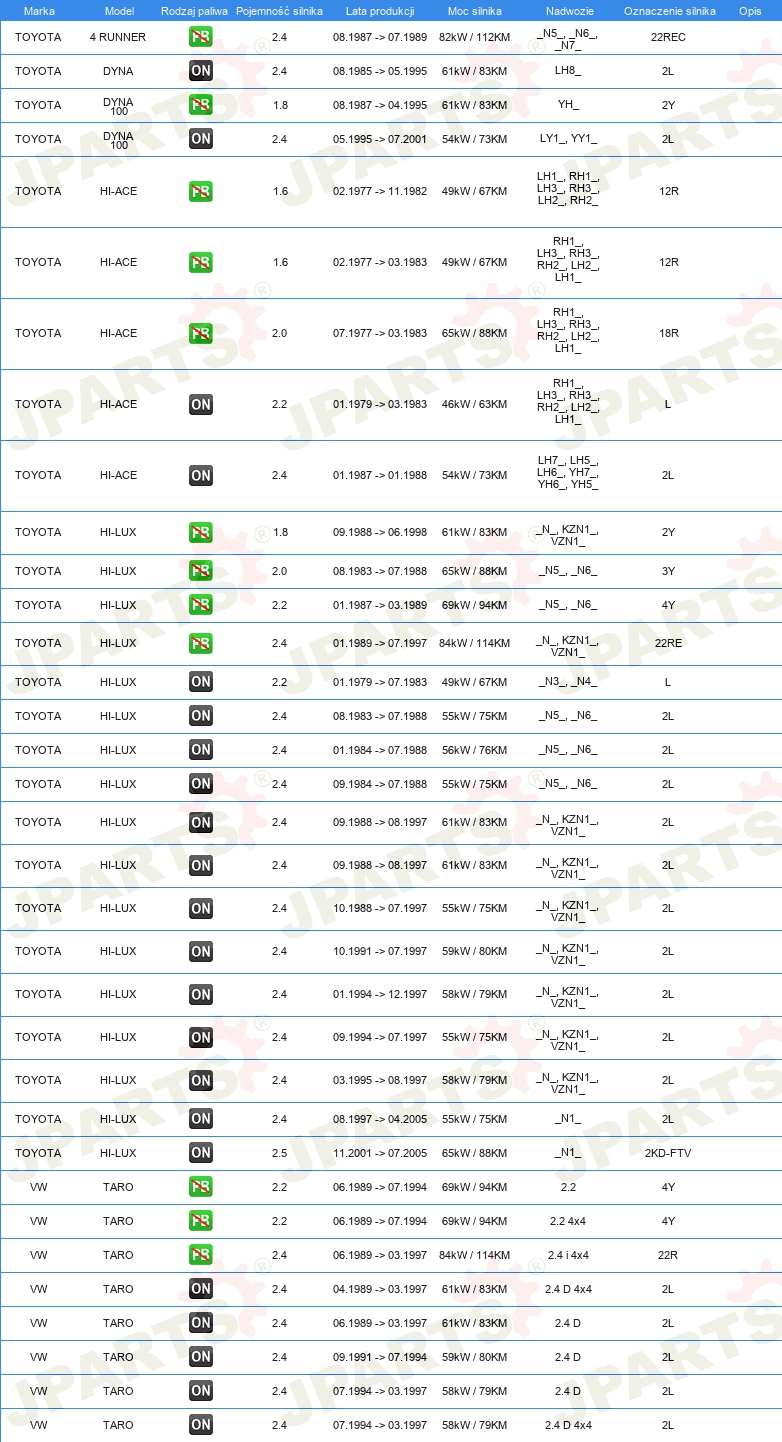Click the petrol icon for HI-ACE 02.1977 -> 11.1982
782x1442 pixels.
click(201, 191)
